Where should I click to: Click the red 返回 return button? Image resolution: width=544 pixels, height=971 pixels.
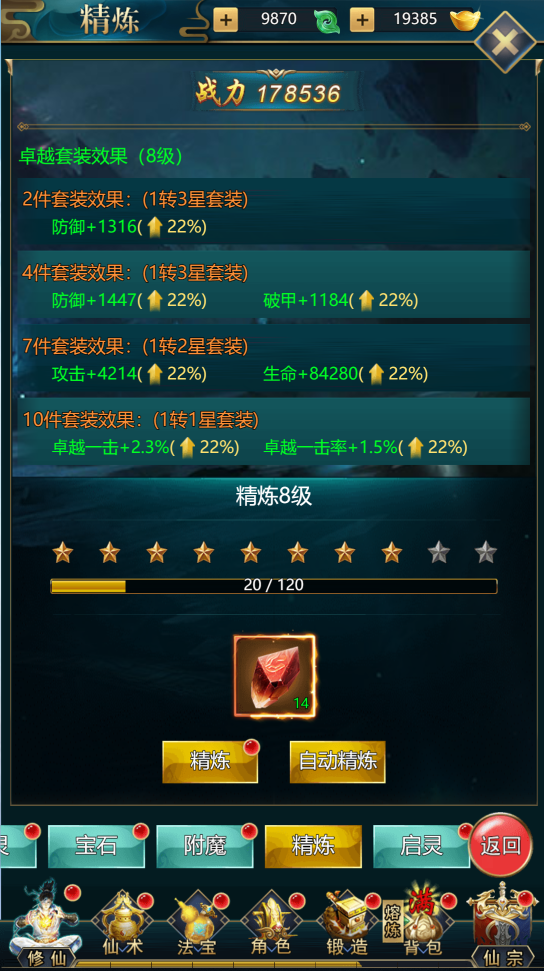pos(501,845)
